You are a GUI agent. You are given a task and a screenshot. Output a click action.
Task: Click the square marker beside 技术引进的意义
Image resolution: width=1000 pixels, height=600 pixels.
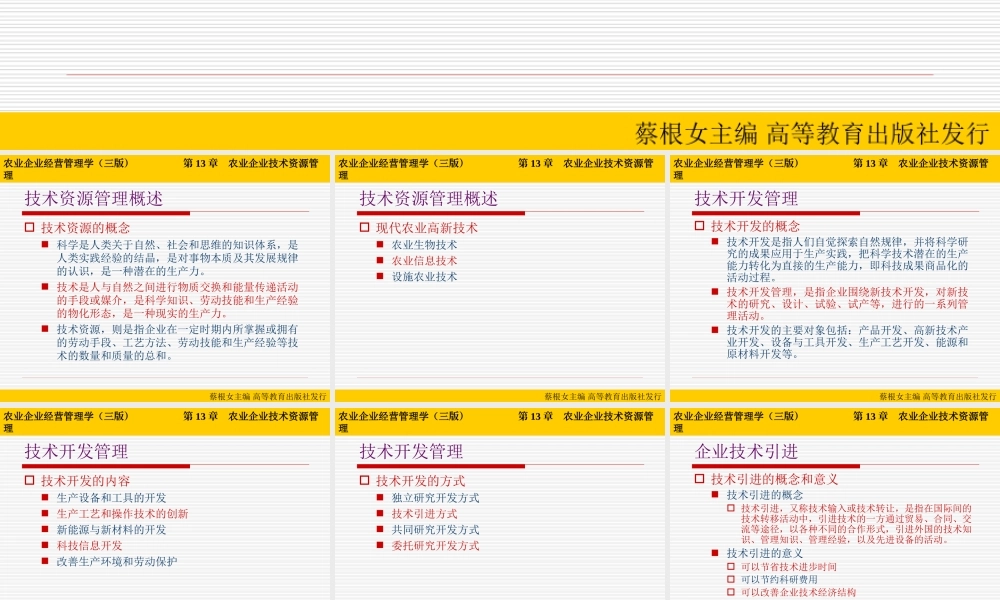(x=714, y=553)
